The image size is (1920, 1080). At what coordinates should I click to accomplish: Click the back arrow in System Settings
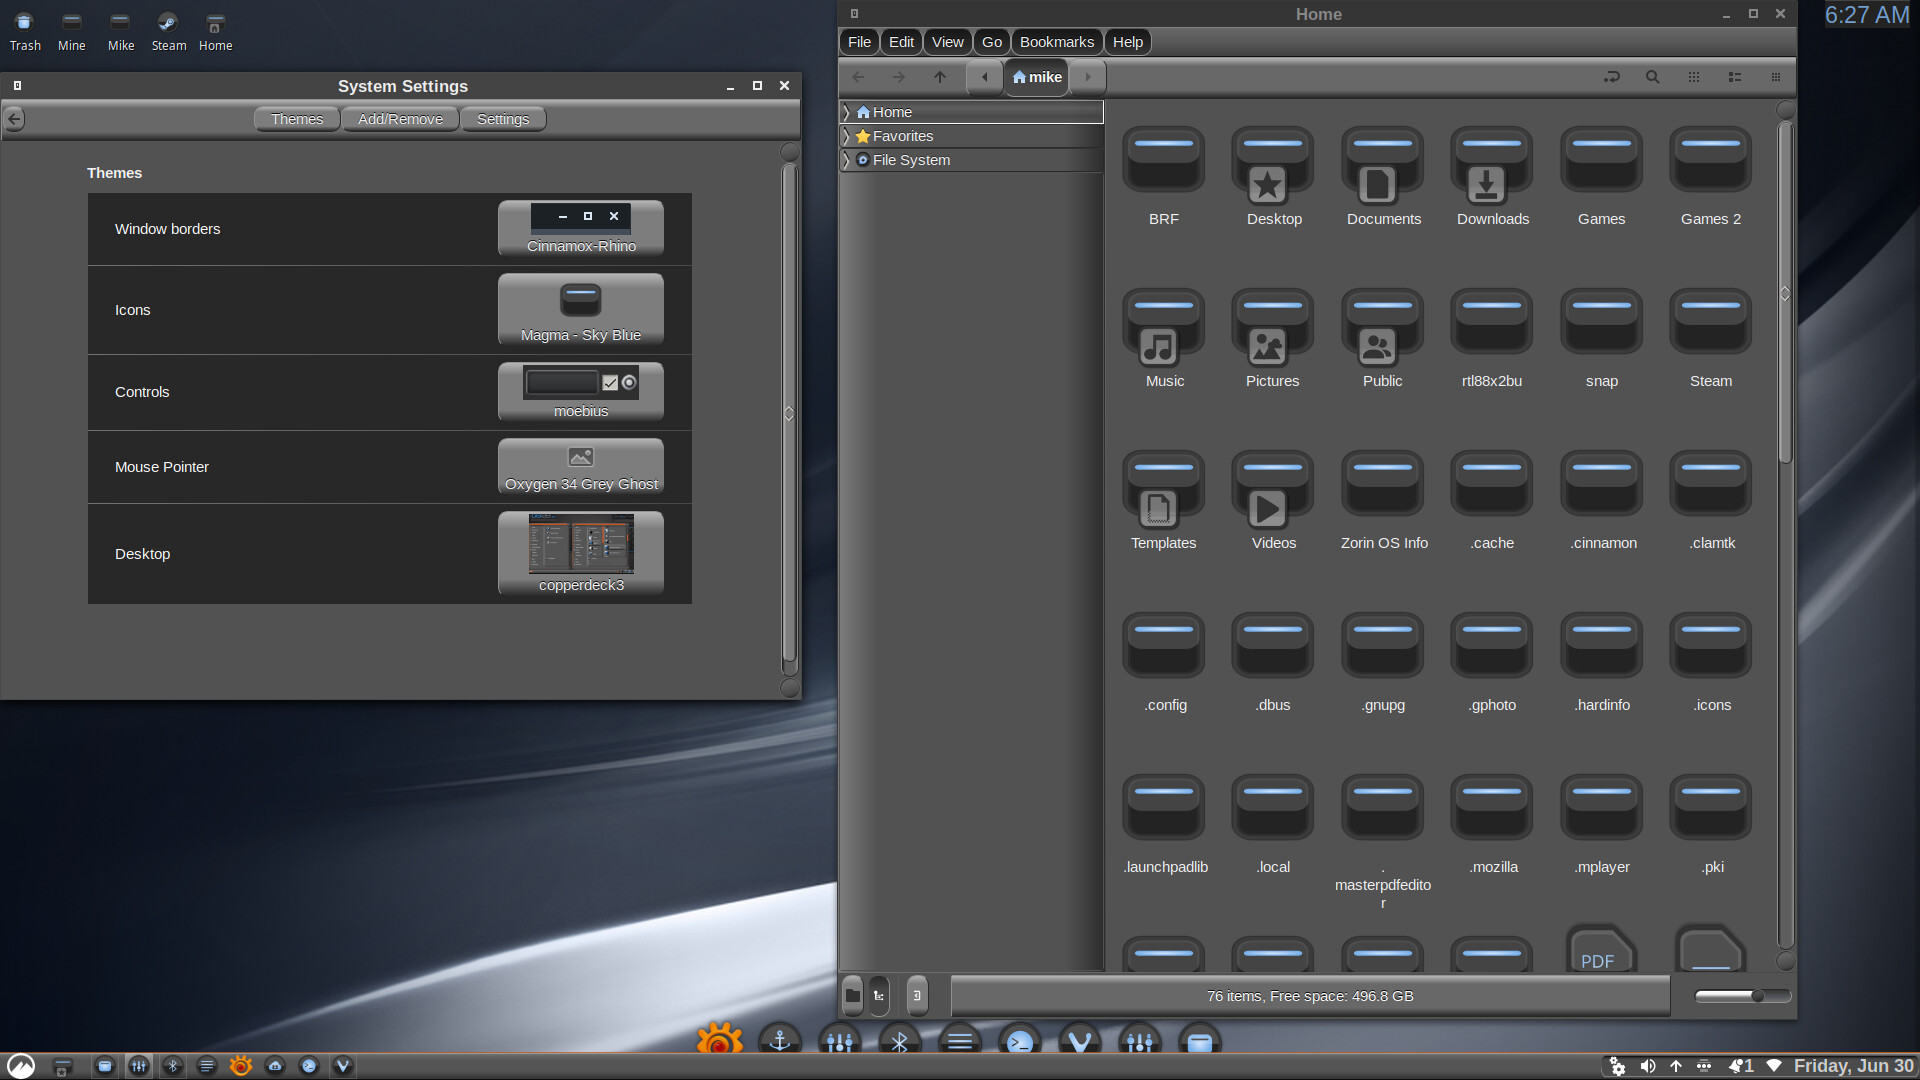[14, 118]
